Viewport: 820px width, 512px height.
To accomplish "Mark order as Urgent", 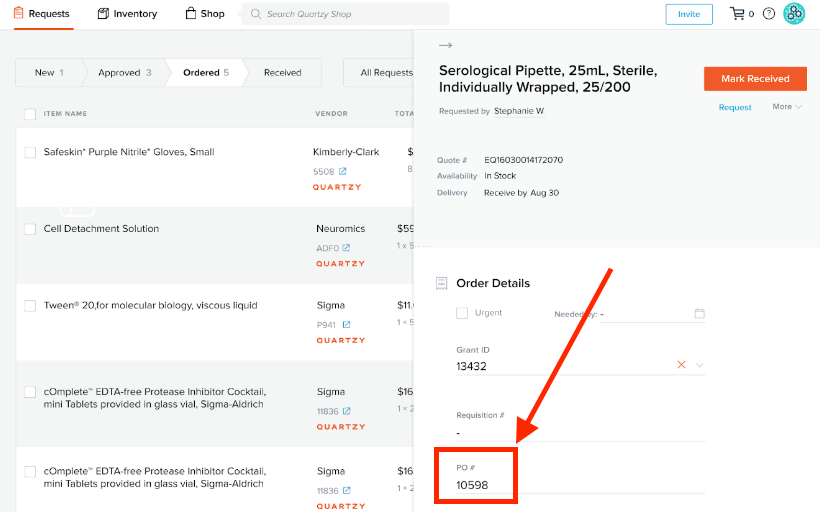I will [462, 313].
